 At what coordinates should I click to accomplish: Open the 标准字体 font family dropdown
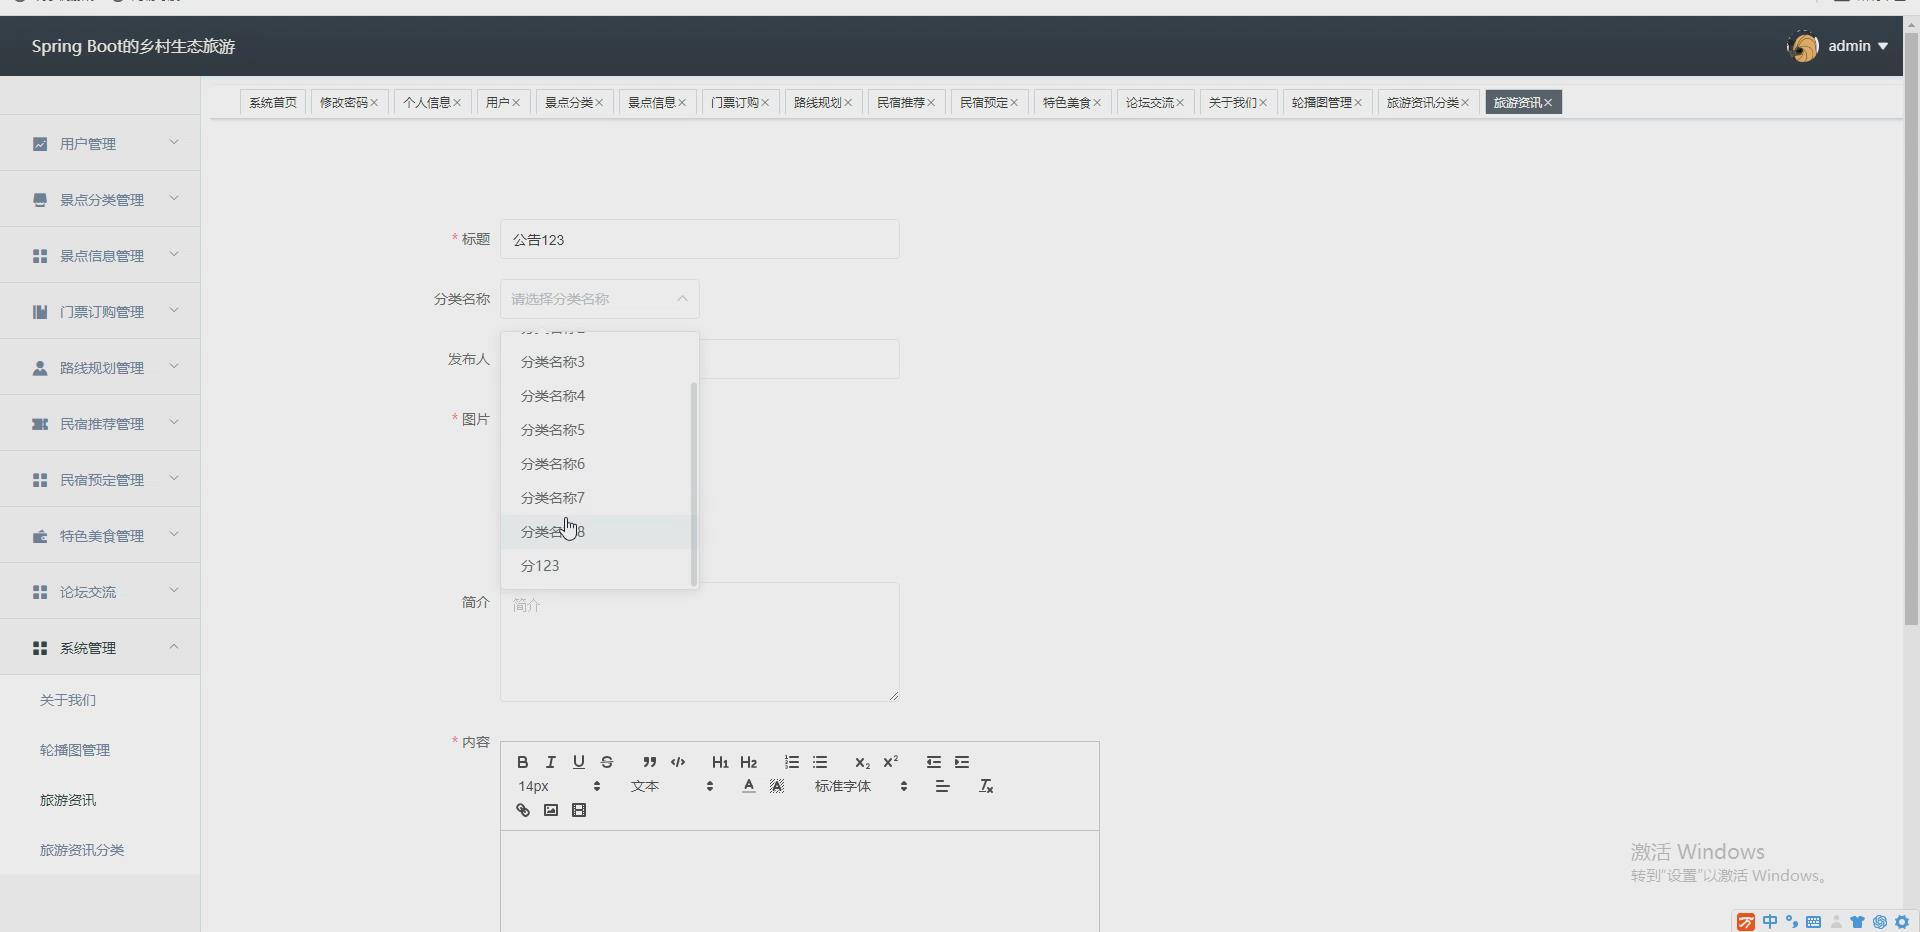(x=845, y=786)
